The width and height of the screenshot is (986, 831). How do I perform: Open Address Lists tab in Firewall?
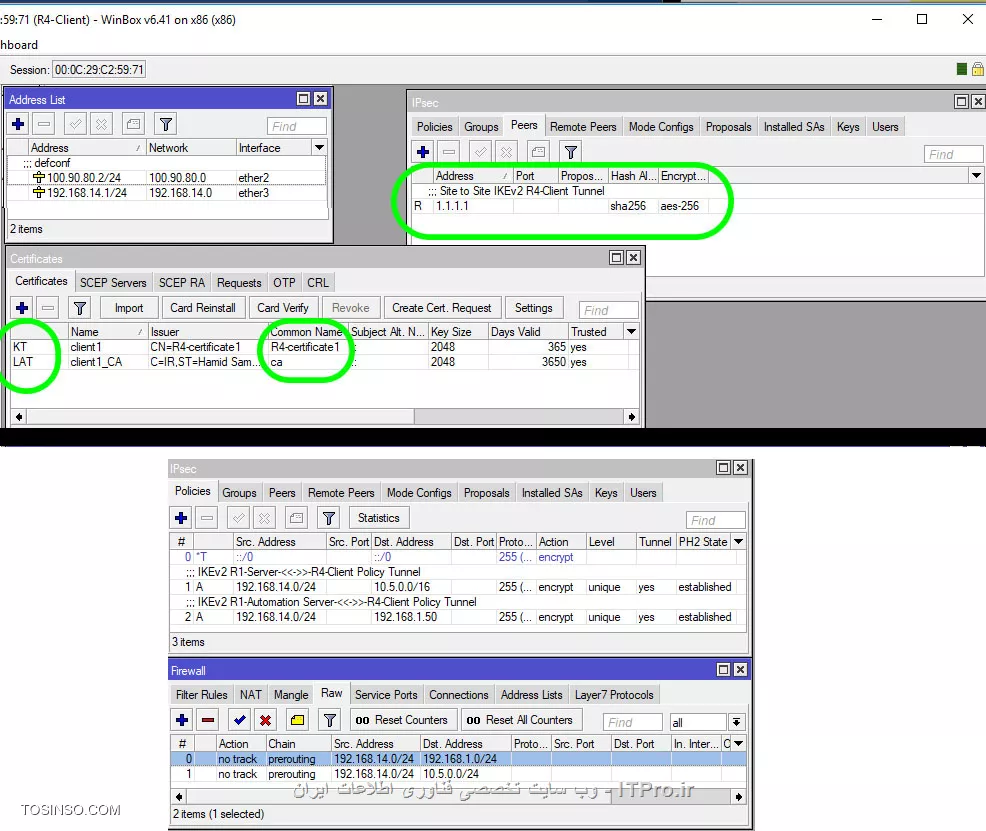click(531, 695)
